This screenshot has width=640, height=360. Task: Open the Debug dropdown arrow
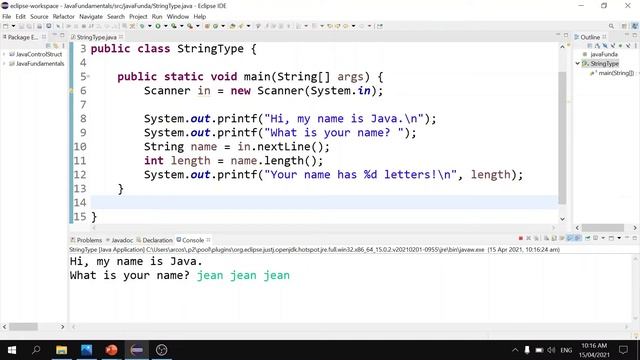point(149,26)
